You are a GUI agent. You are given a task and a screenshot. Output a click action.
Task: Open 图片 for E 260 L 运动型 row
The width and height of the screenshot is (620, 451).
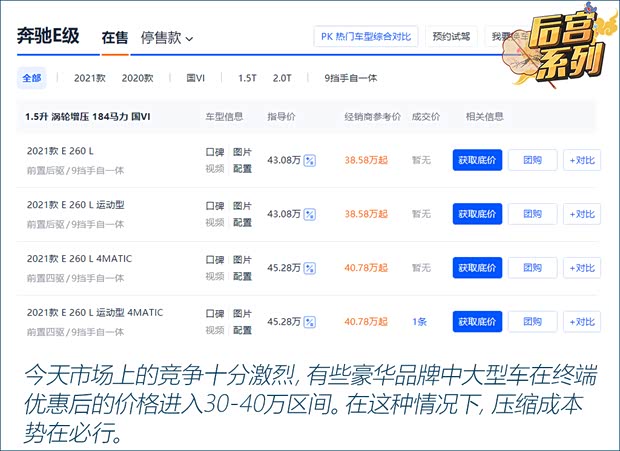tap(242, 206)
